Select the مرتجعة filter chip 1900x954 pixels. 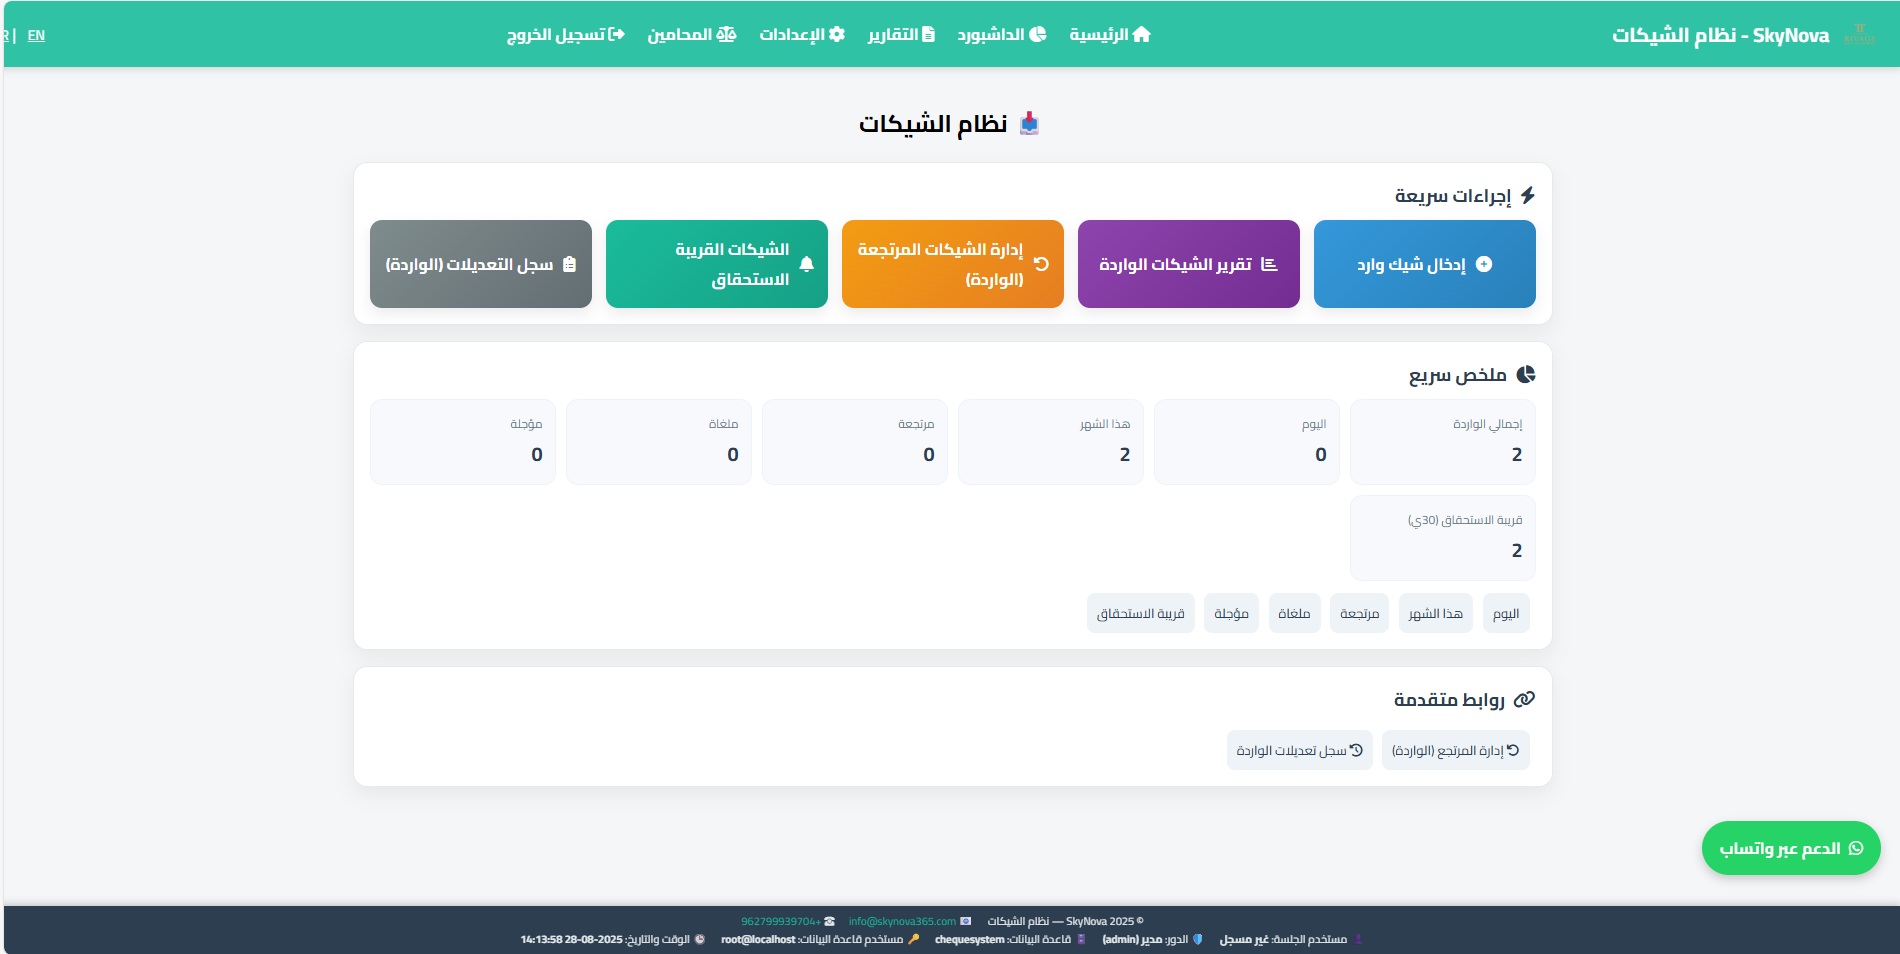pyautogui.click(x=1359, y=613)
